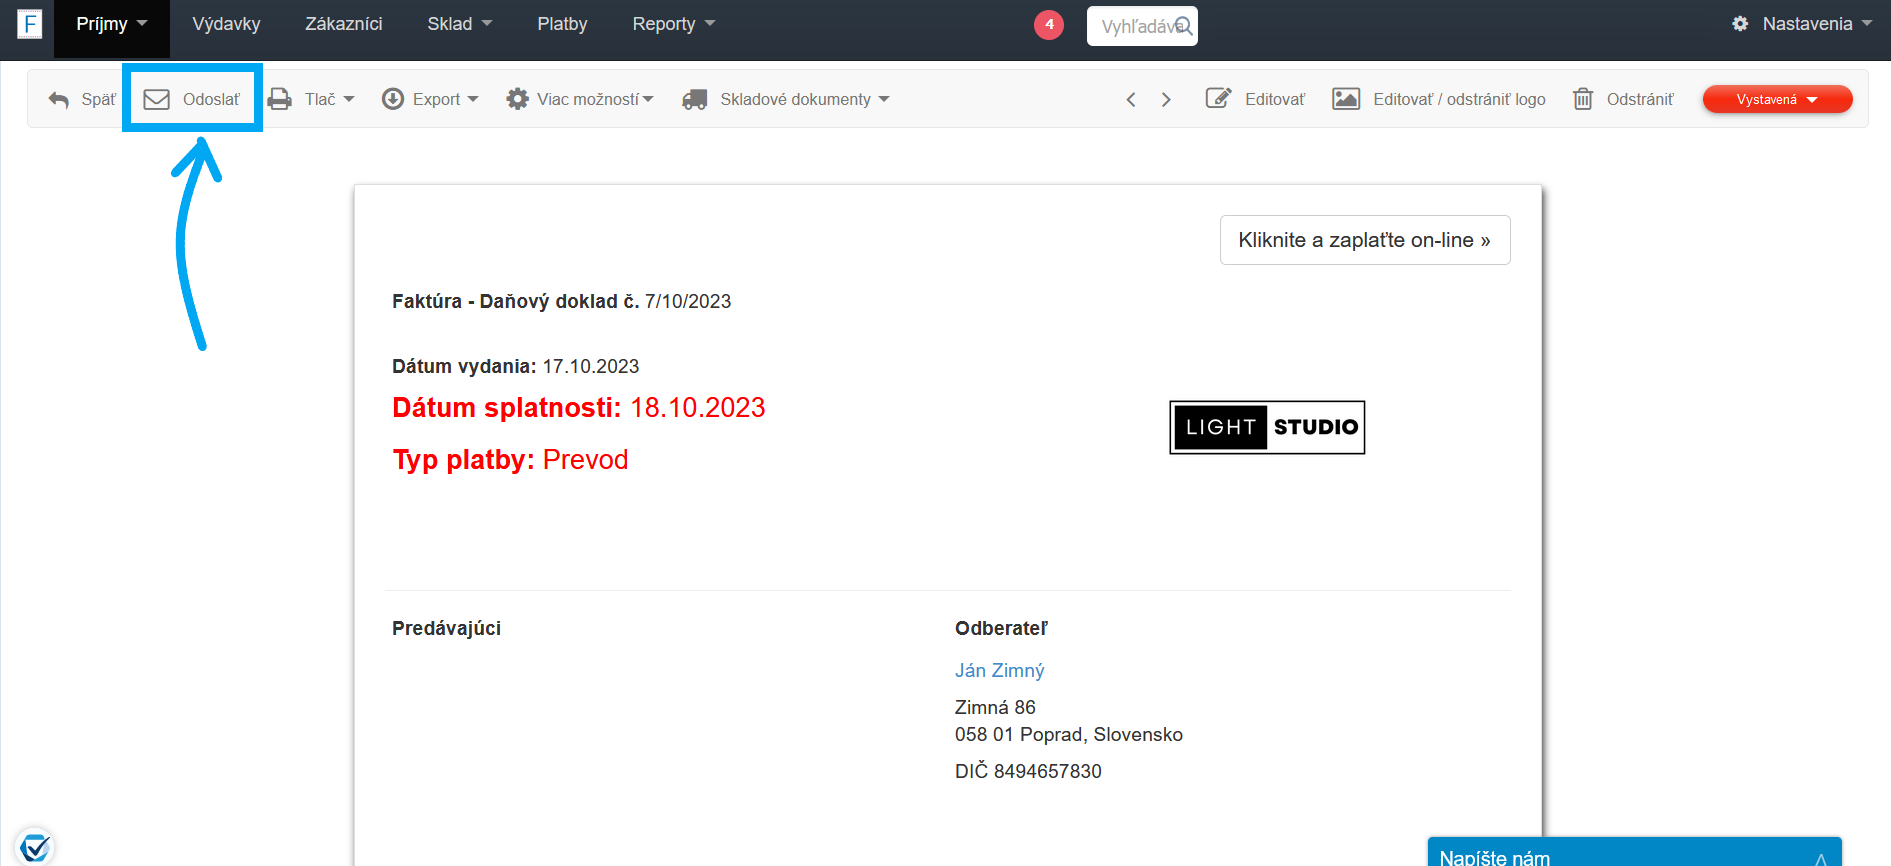Open the notifications badge showing 4
Viewport: 1891px width, 866px height.
[x=1048, y=25]
